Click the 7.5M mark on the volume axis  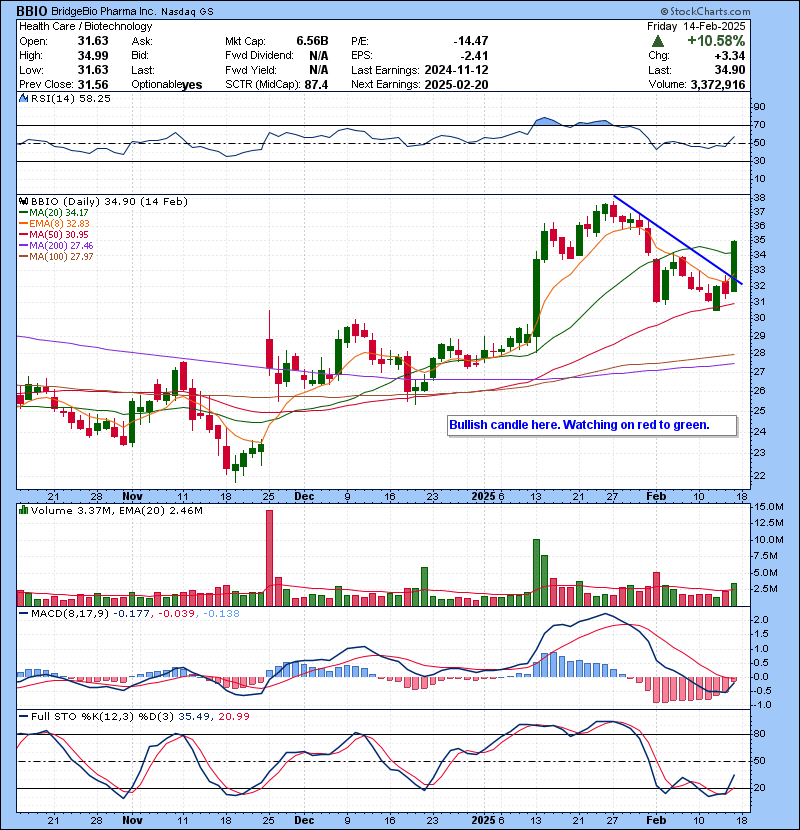[x=766, y=556]
